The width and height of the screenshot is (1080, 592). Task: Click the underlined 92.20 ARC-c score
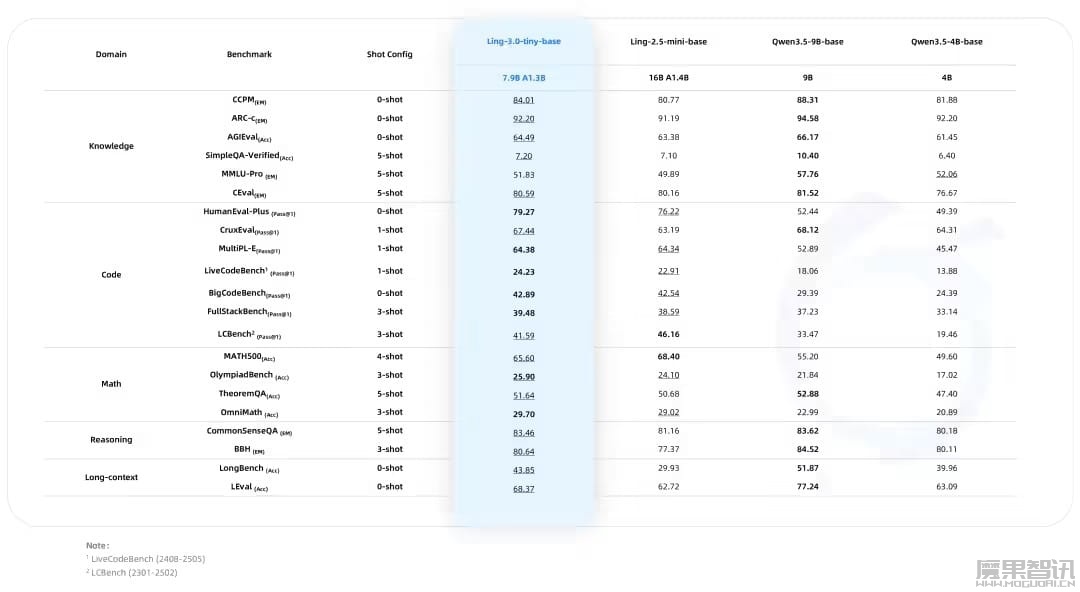click(523, 119)
